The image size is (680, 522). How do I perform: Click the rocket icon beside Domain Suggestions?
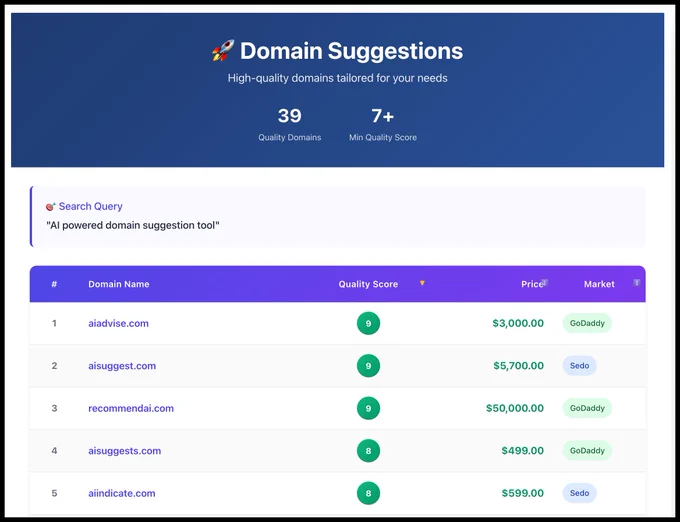(223, 50)
